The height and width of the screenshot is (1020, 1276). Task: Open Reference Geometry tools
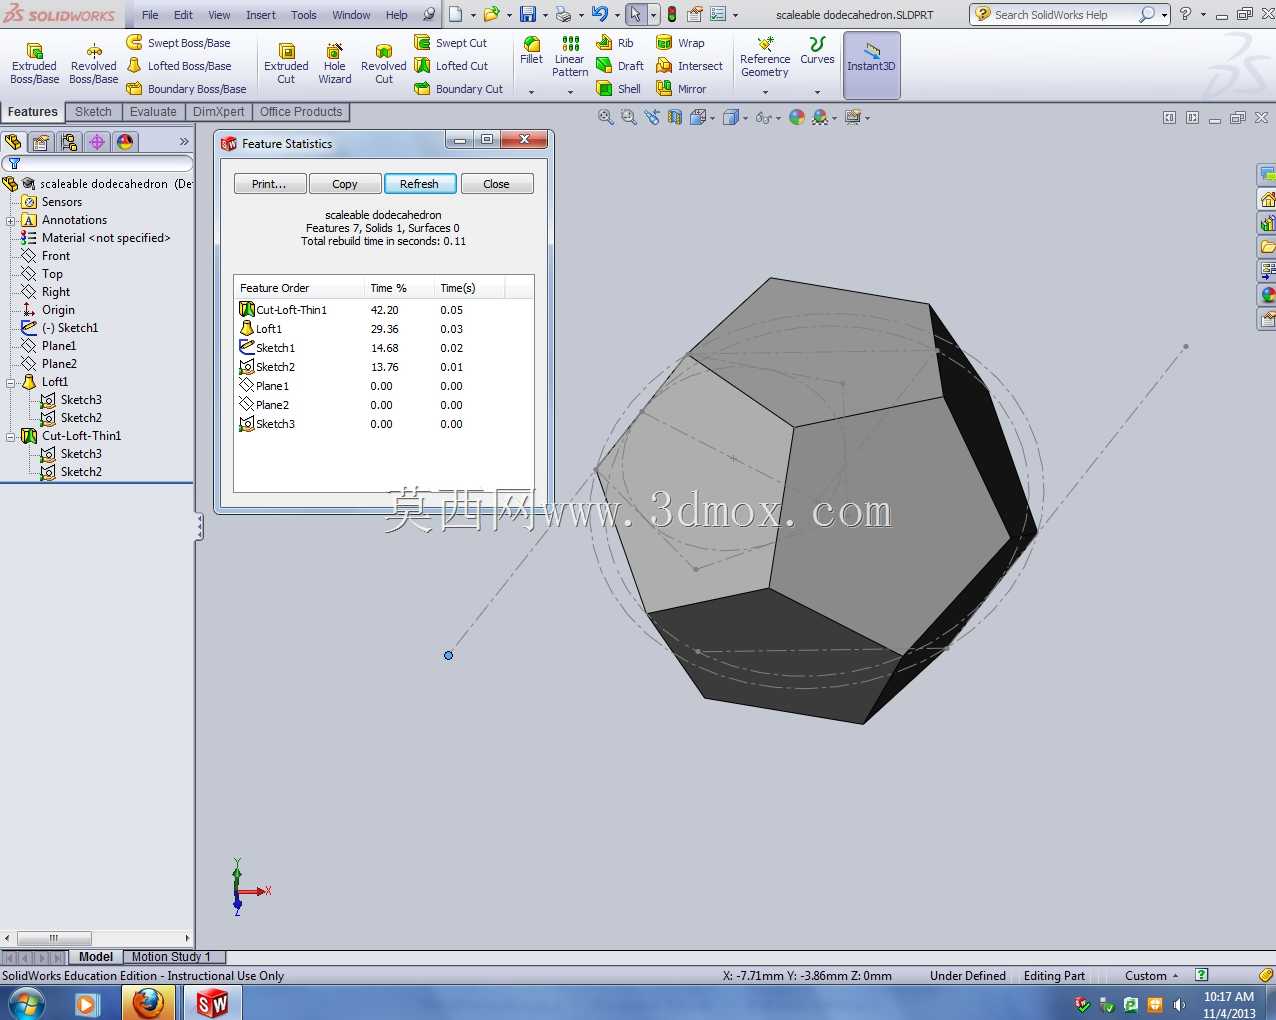(x=765, y=57)
